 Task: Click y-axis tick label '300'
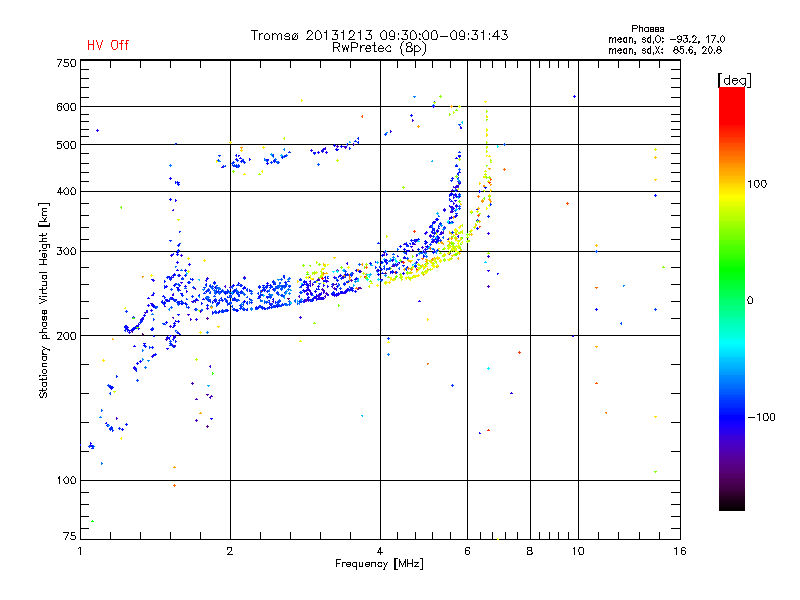(x=66, y=251)
